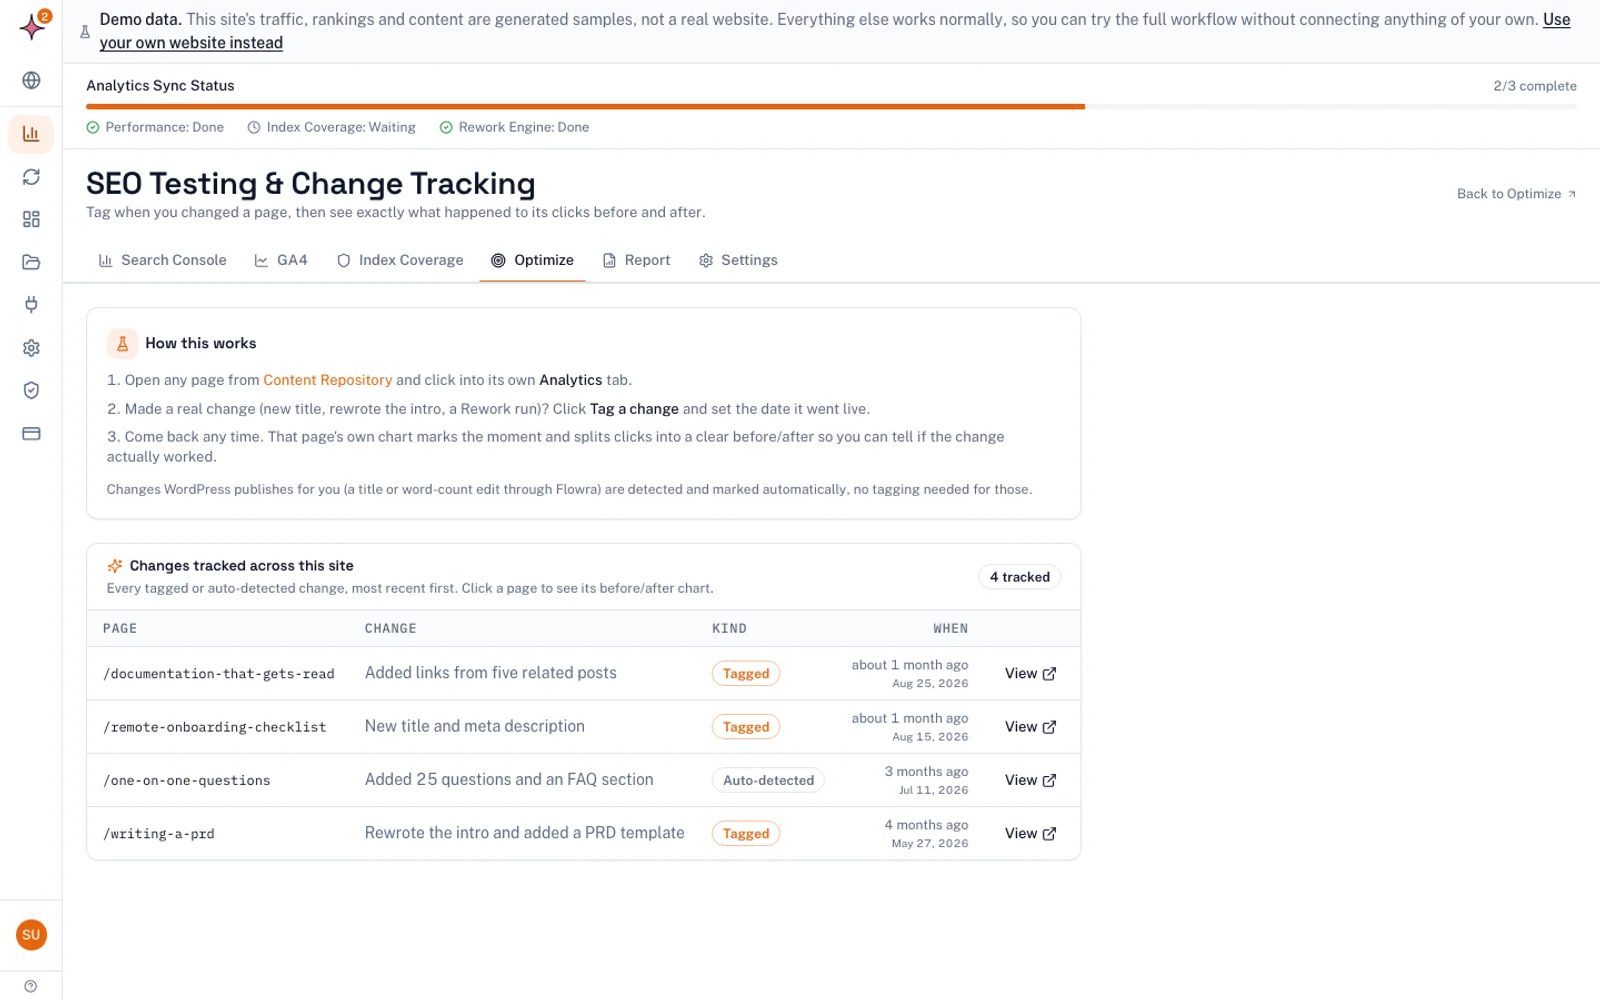Open the folder sidebar icon
1600x1000 pixels.
click(31, 262)
